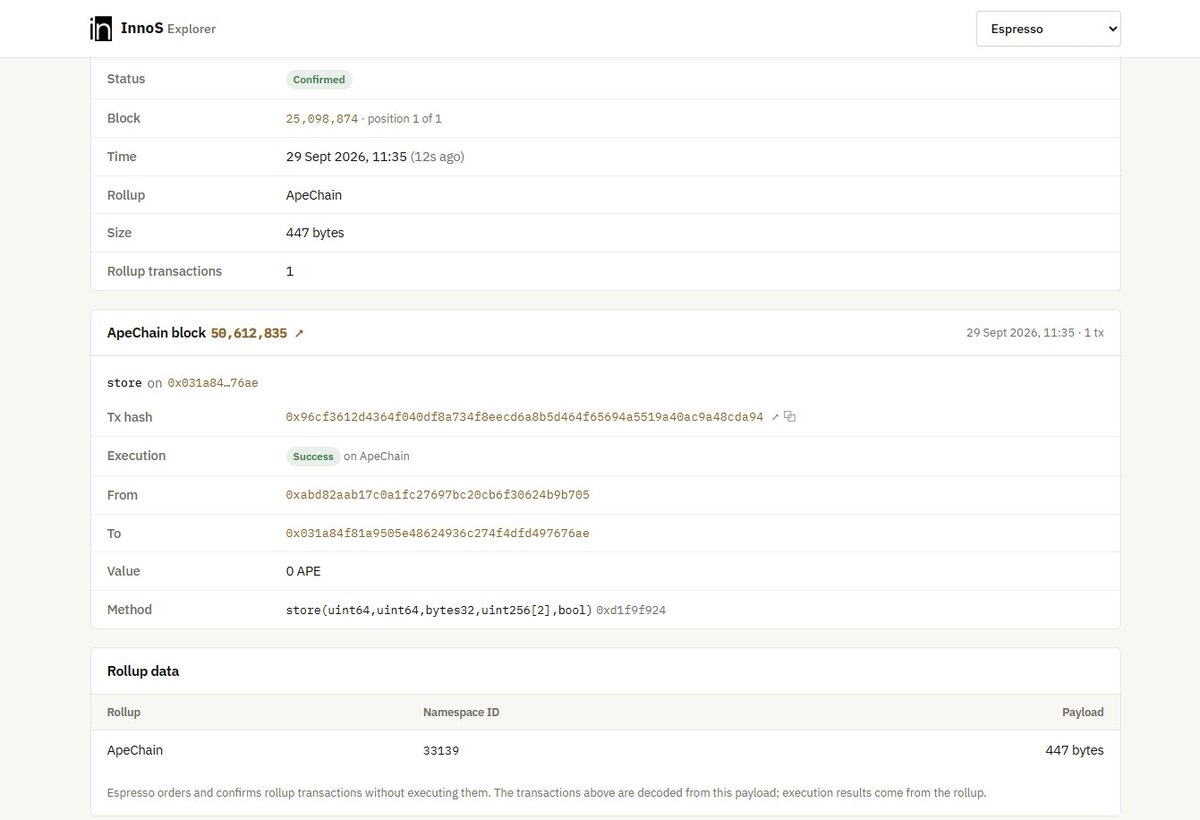Click the Rollup data section heading

[143, 671]
